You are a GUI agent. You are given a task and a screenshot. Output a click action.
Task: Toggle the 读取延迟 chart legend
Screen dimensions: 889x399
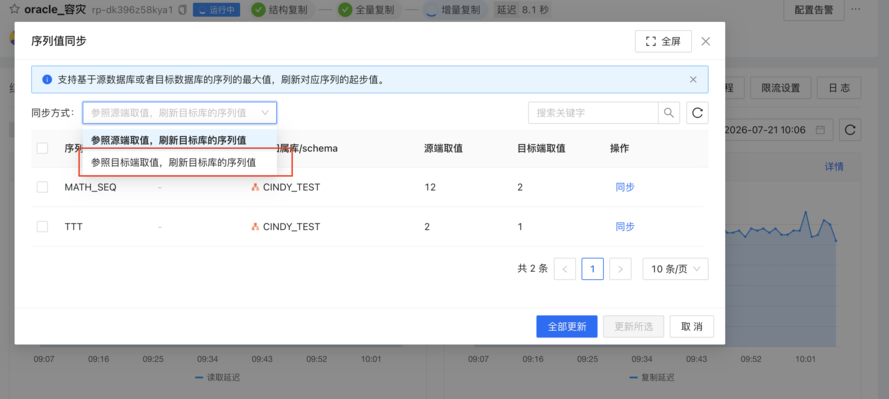point(217,377)
